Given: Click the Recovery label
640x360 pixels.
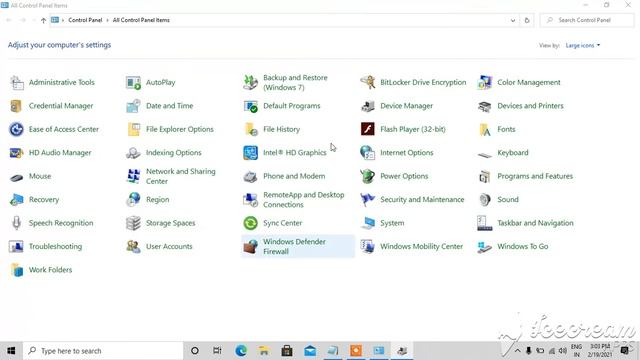Looking at the screenshot, I should 44,200.
